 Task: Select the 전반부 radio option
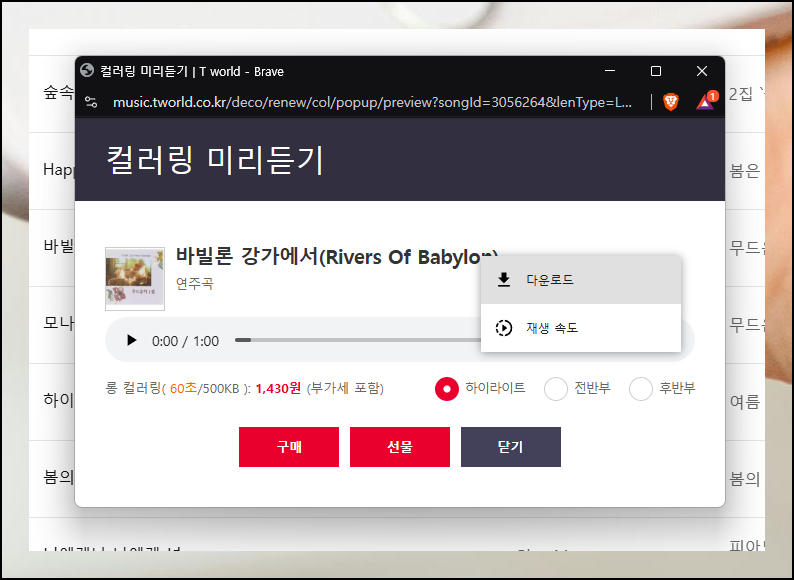coord(555,389)
